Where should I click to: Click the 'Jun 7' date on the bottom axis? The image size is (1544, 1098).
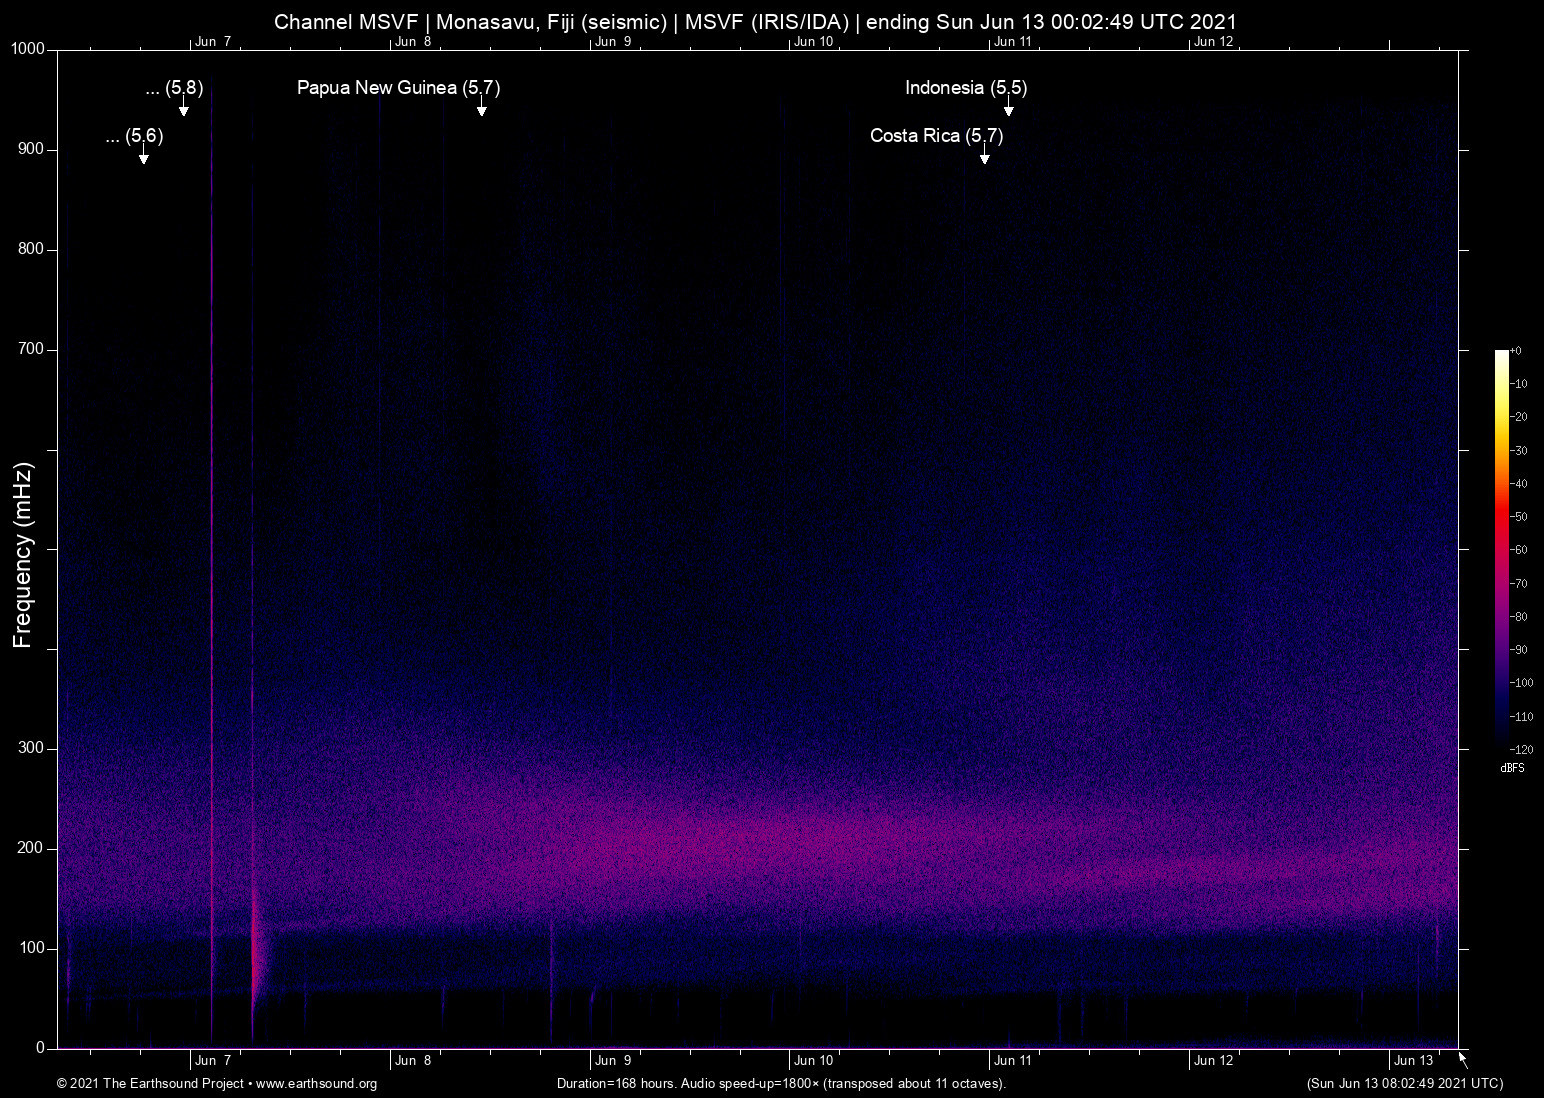pyautogui.click(x=213, y=1061)
